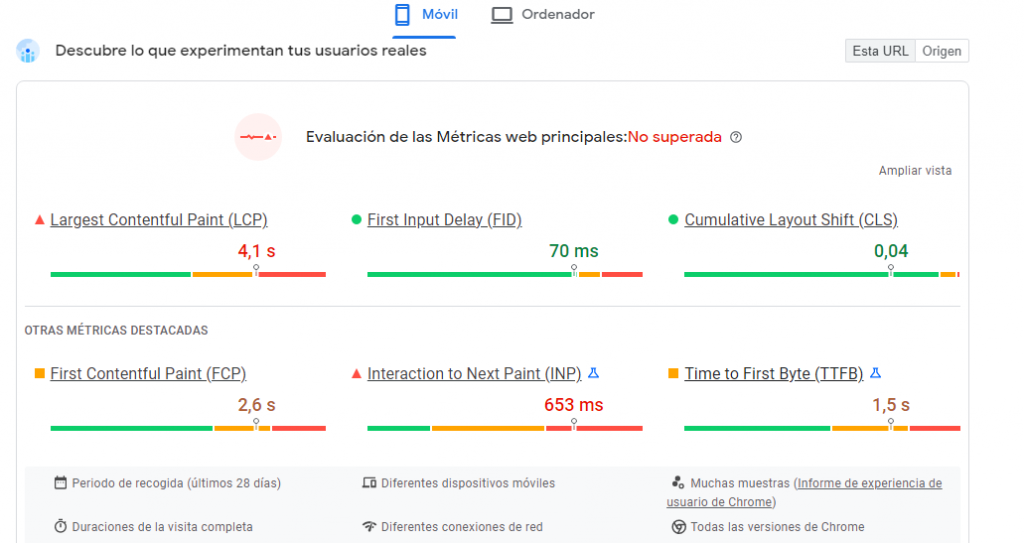Click the calendar icon for Periodo de recogida

click(x=61, y=483)
